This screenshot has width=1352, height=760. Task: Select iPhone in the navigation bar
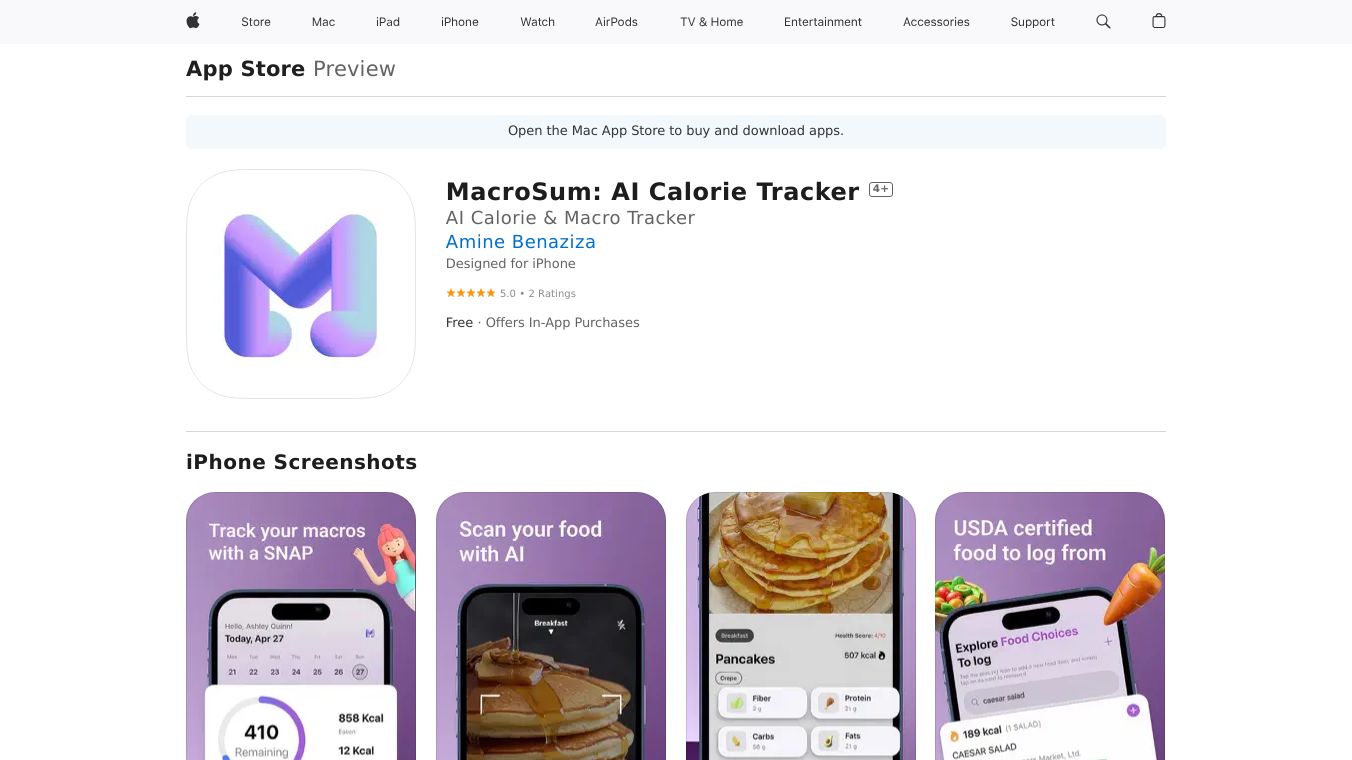tap(460, 22)
